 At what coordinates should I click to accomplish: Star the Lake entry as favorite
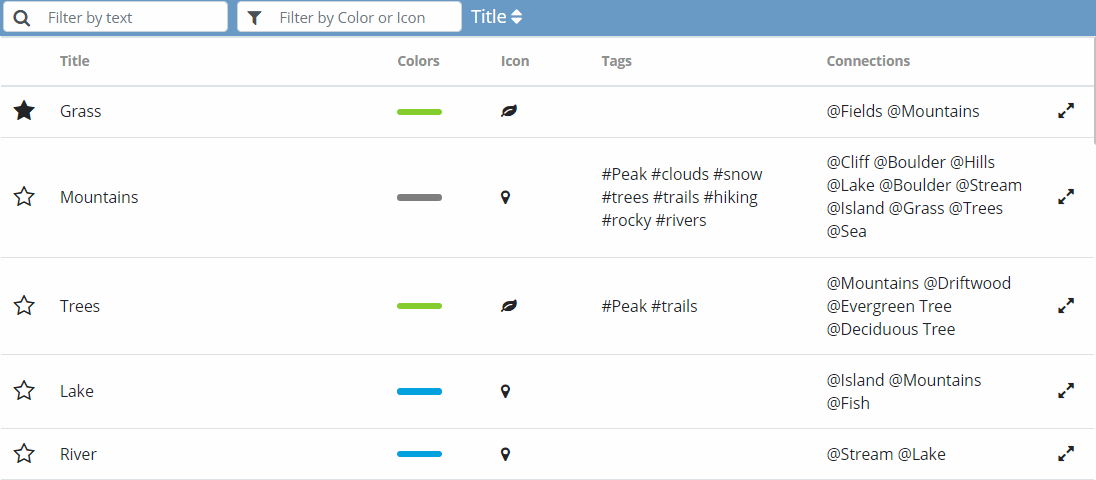pyautogui.click(x=24, y=391)
